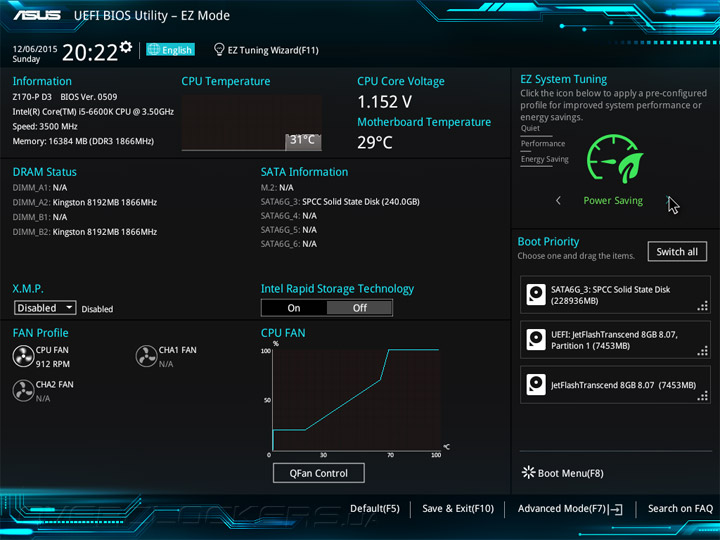Click the globe icon beside English
720x540 pixels.
pos(154,50)
